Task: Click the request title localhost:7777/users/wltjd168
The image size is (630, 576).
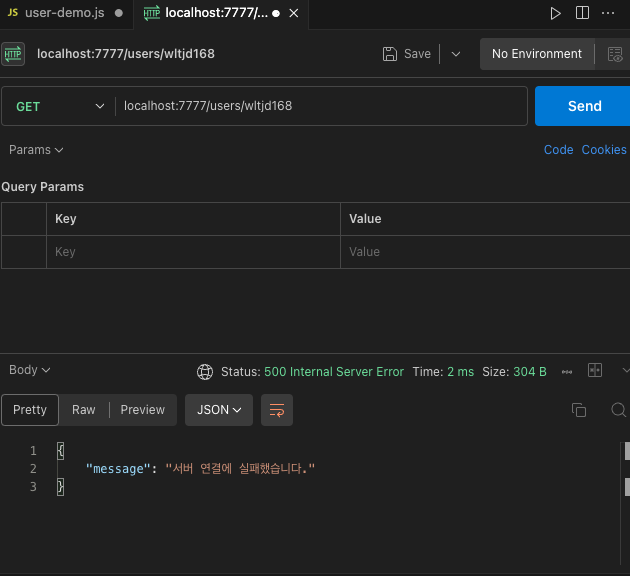Action: coord(126,54)
